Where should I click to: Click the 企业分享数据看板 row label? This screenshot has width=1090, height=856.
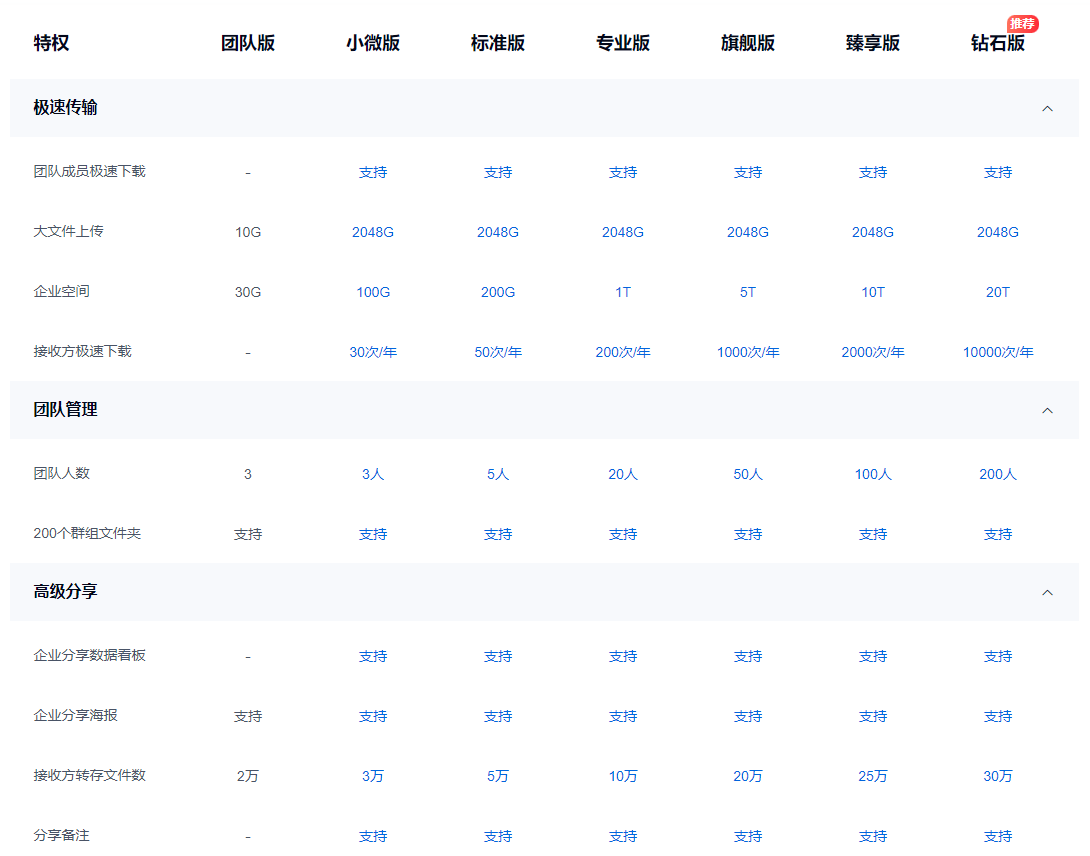[89, 655]
